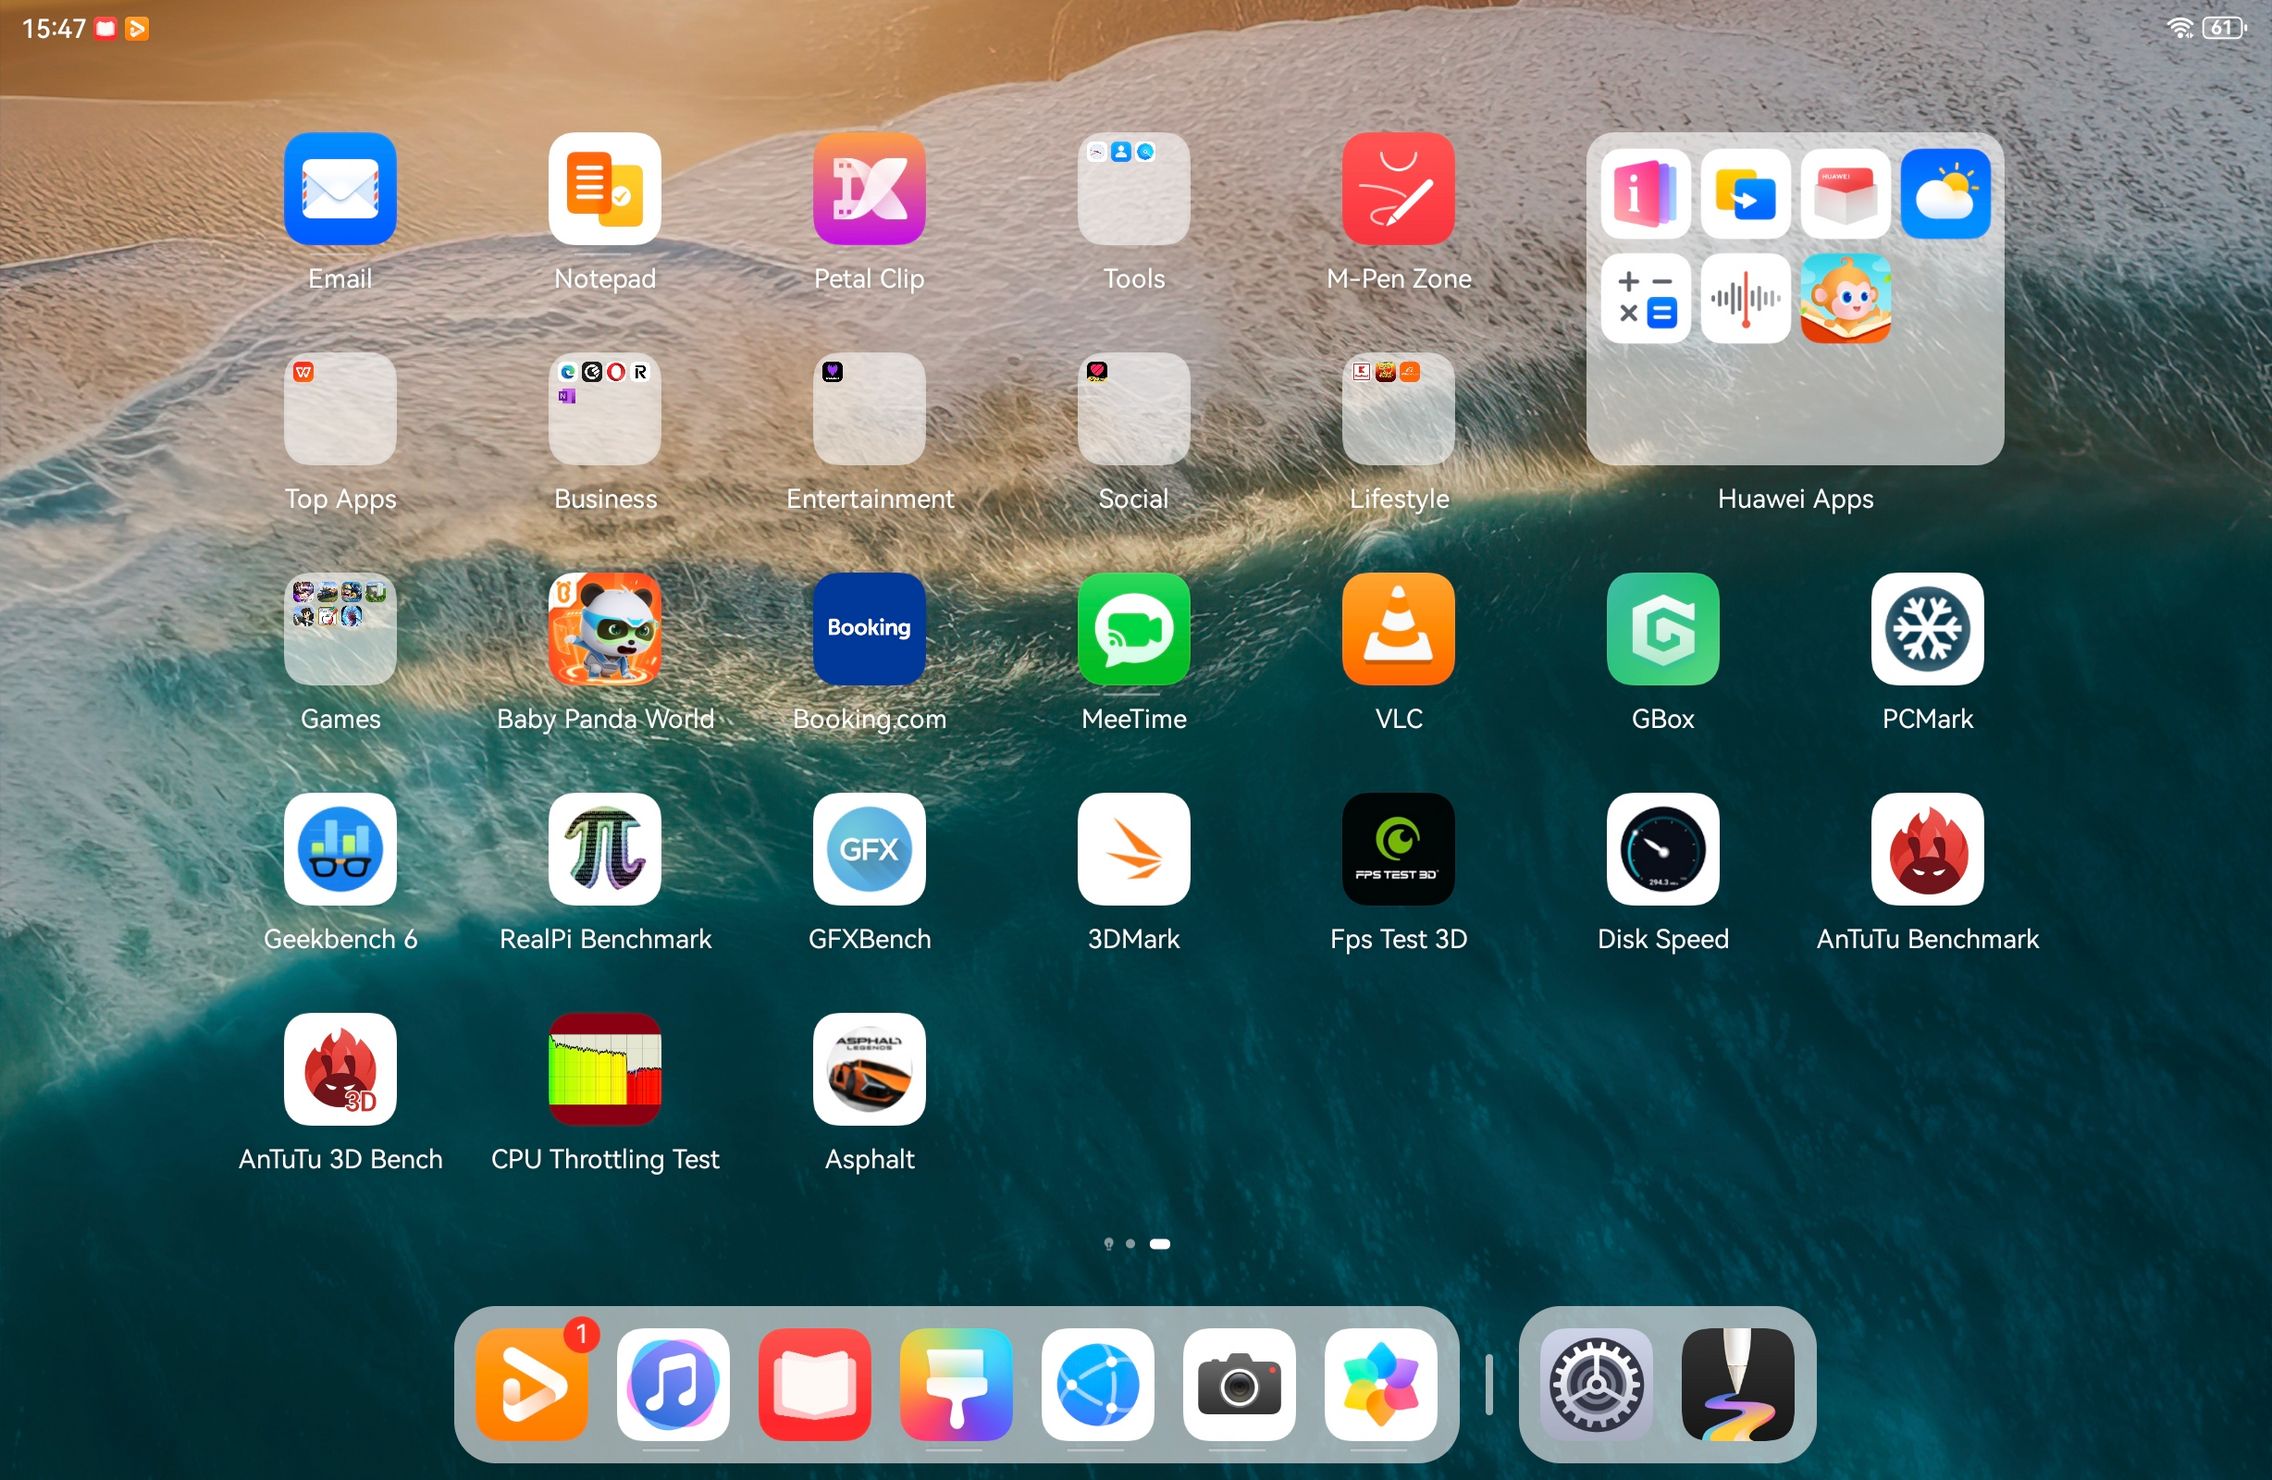Tap the Huawei Apps folder label
The image size is (2272, 1480).
1795,498
